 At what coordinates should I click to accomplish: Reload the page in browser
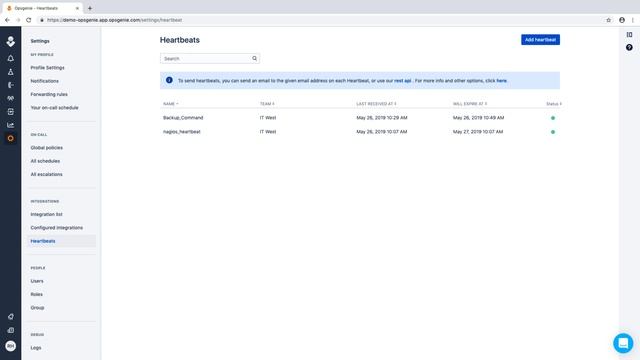point(29,20)
